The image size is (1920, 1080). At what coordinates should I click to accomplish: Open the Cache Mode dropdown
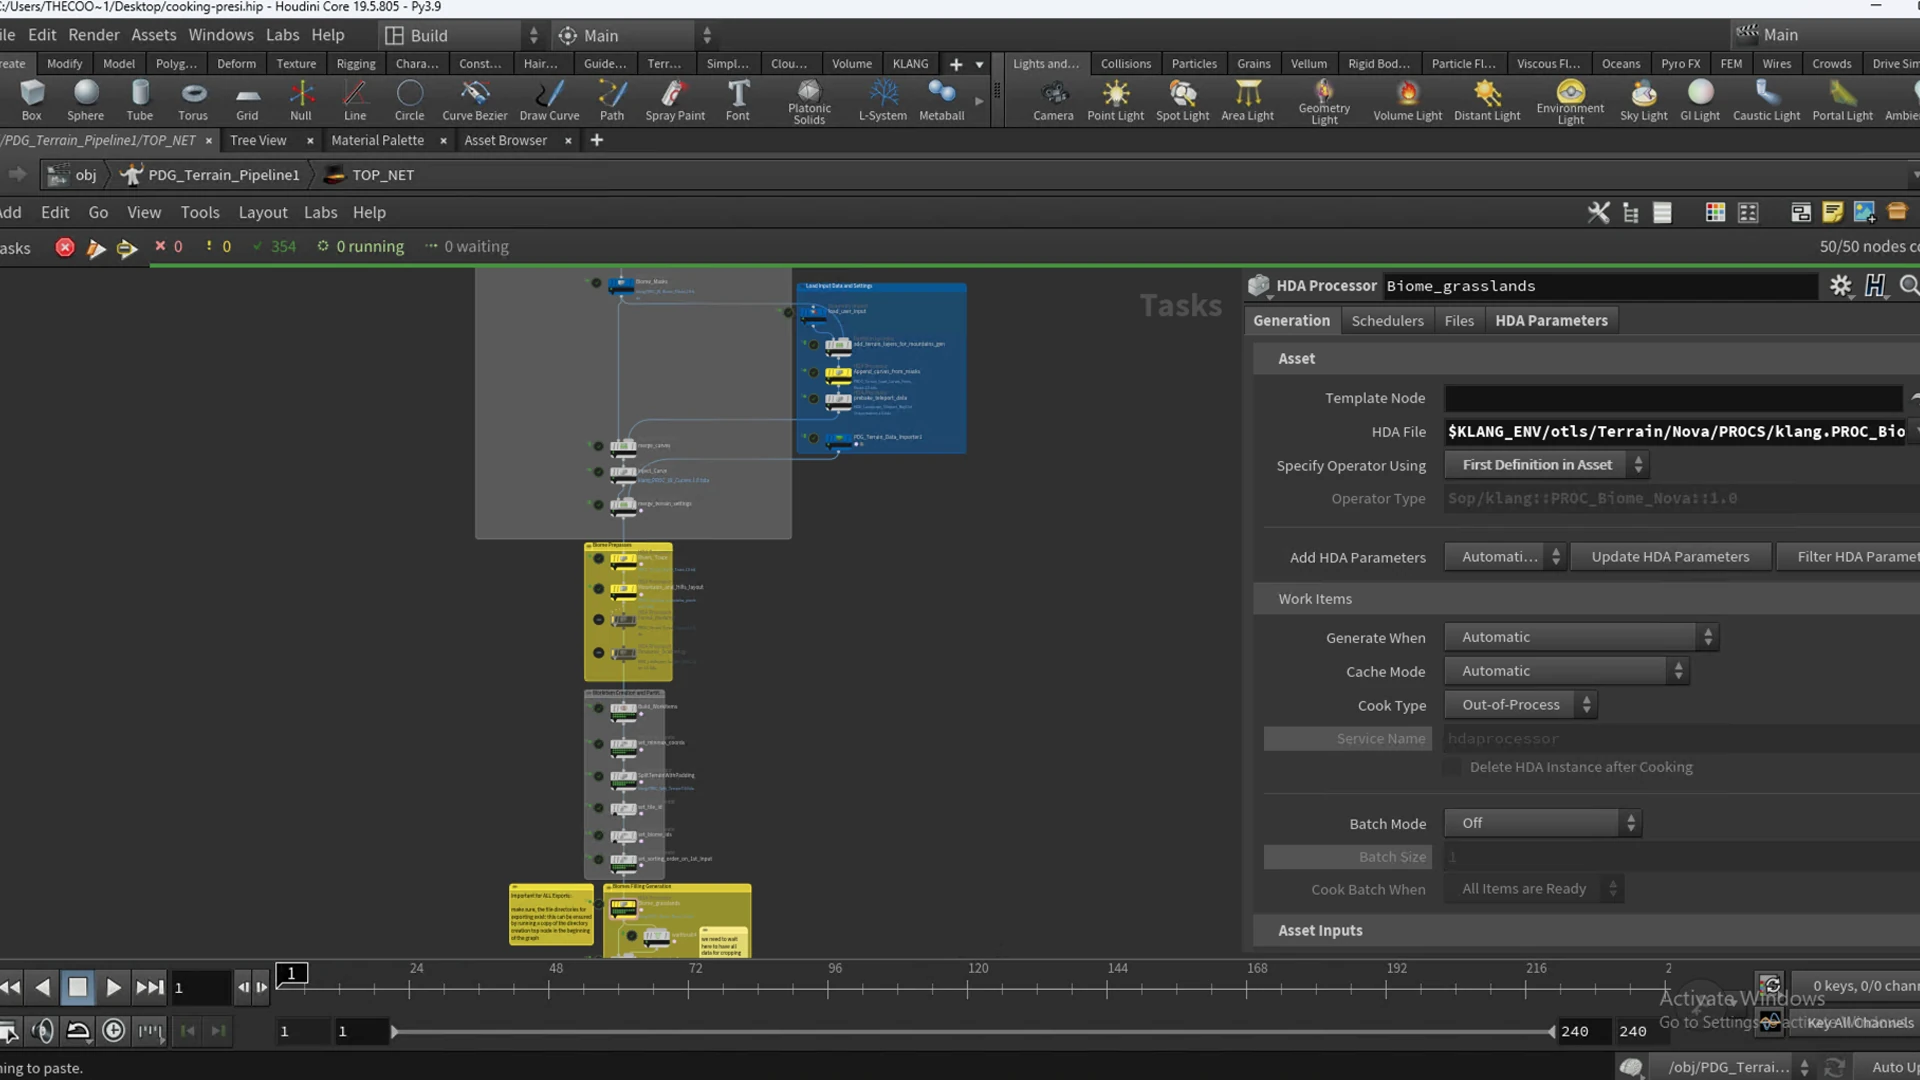pos(1567,671)
